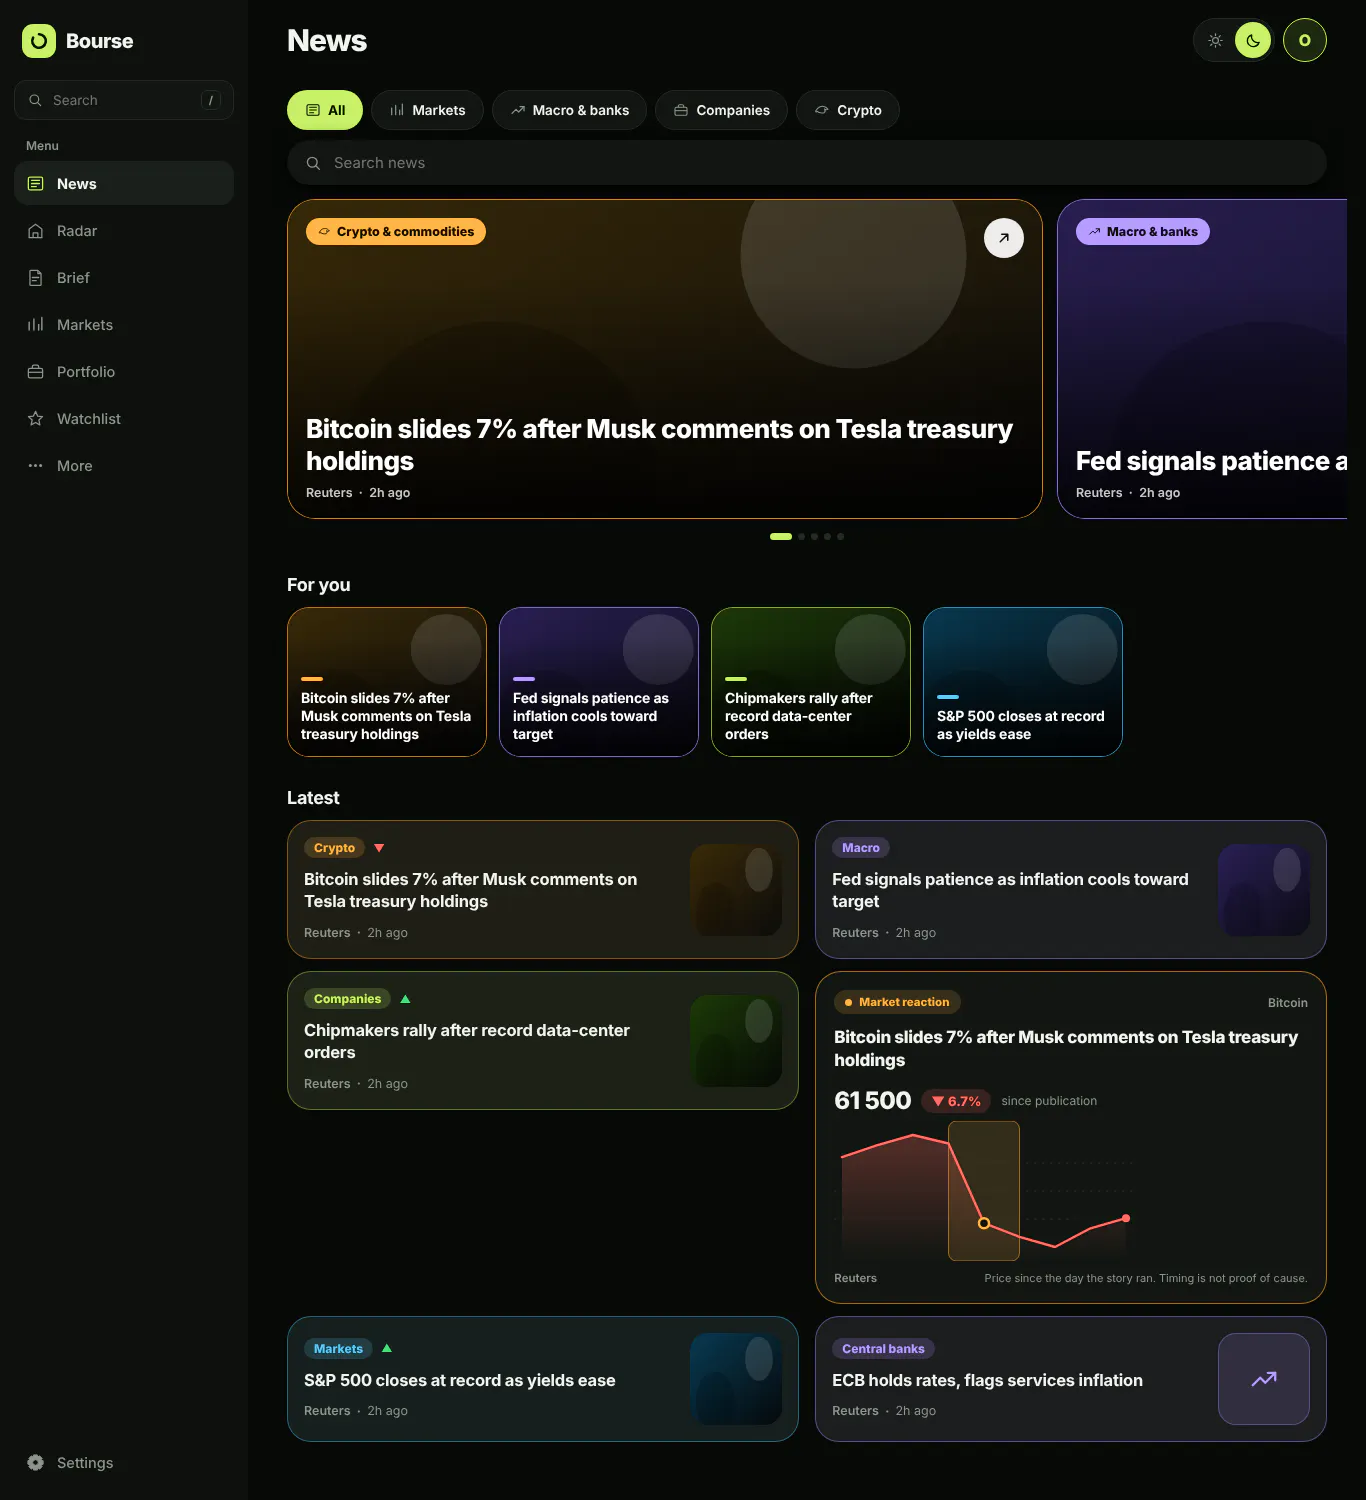Open the For you Fed signals card

tap(599, 682)
